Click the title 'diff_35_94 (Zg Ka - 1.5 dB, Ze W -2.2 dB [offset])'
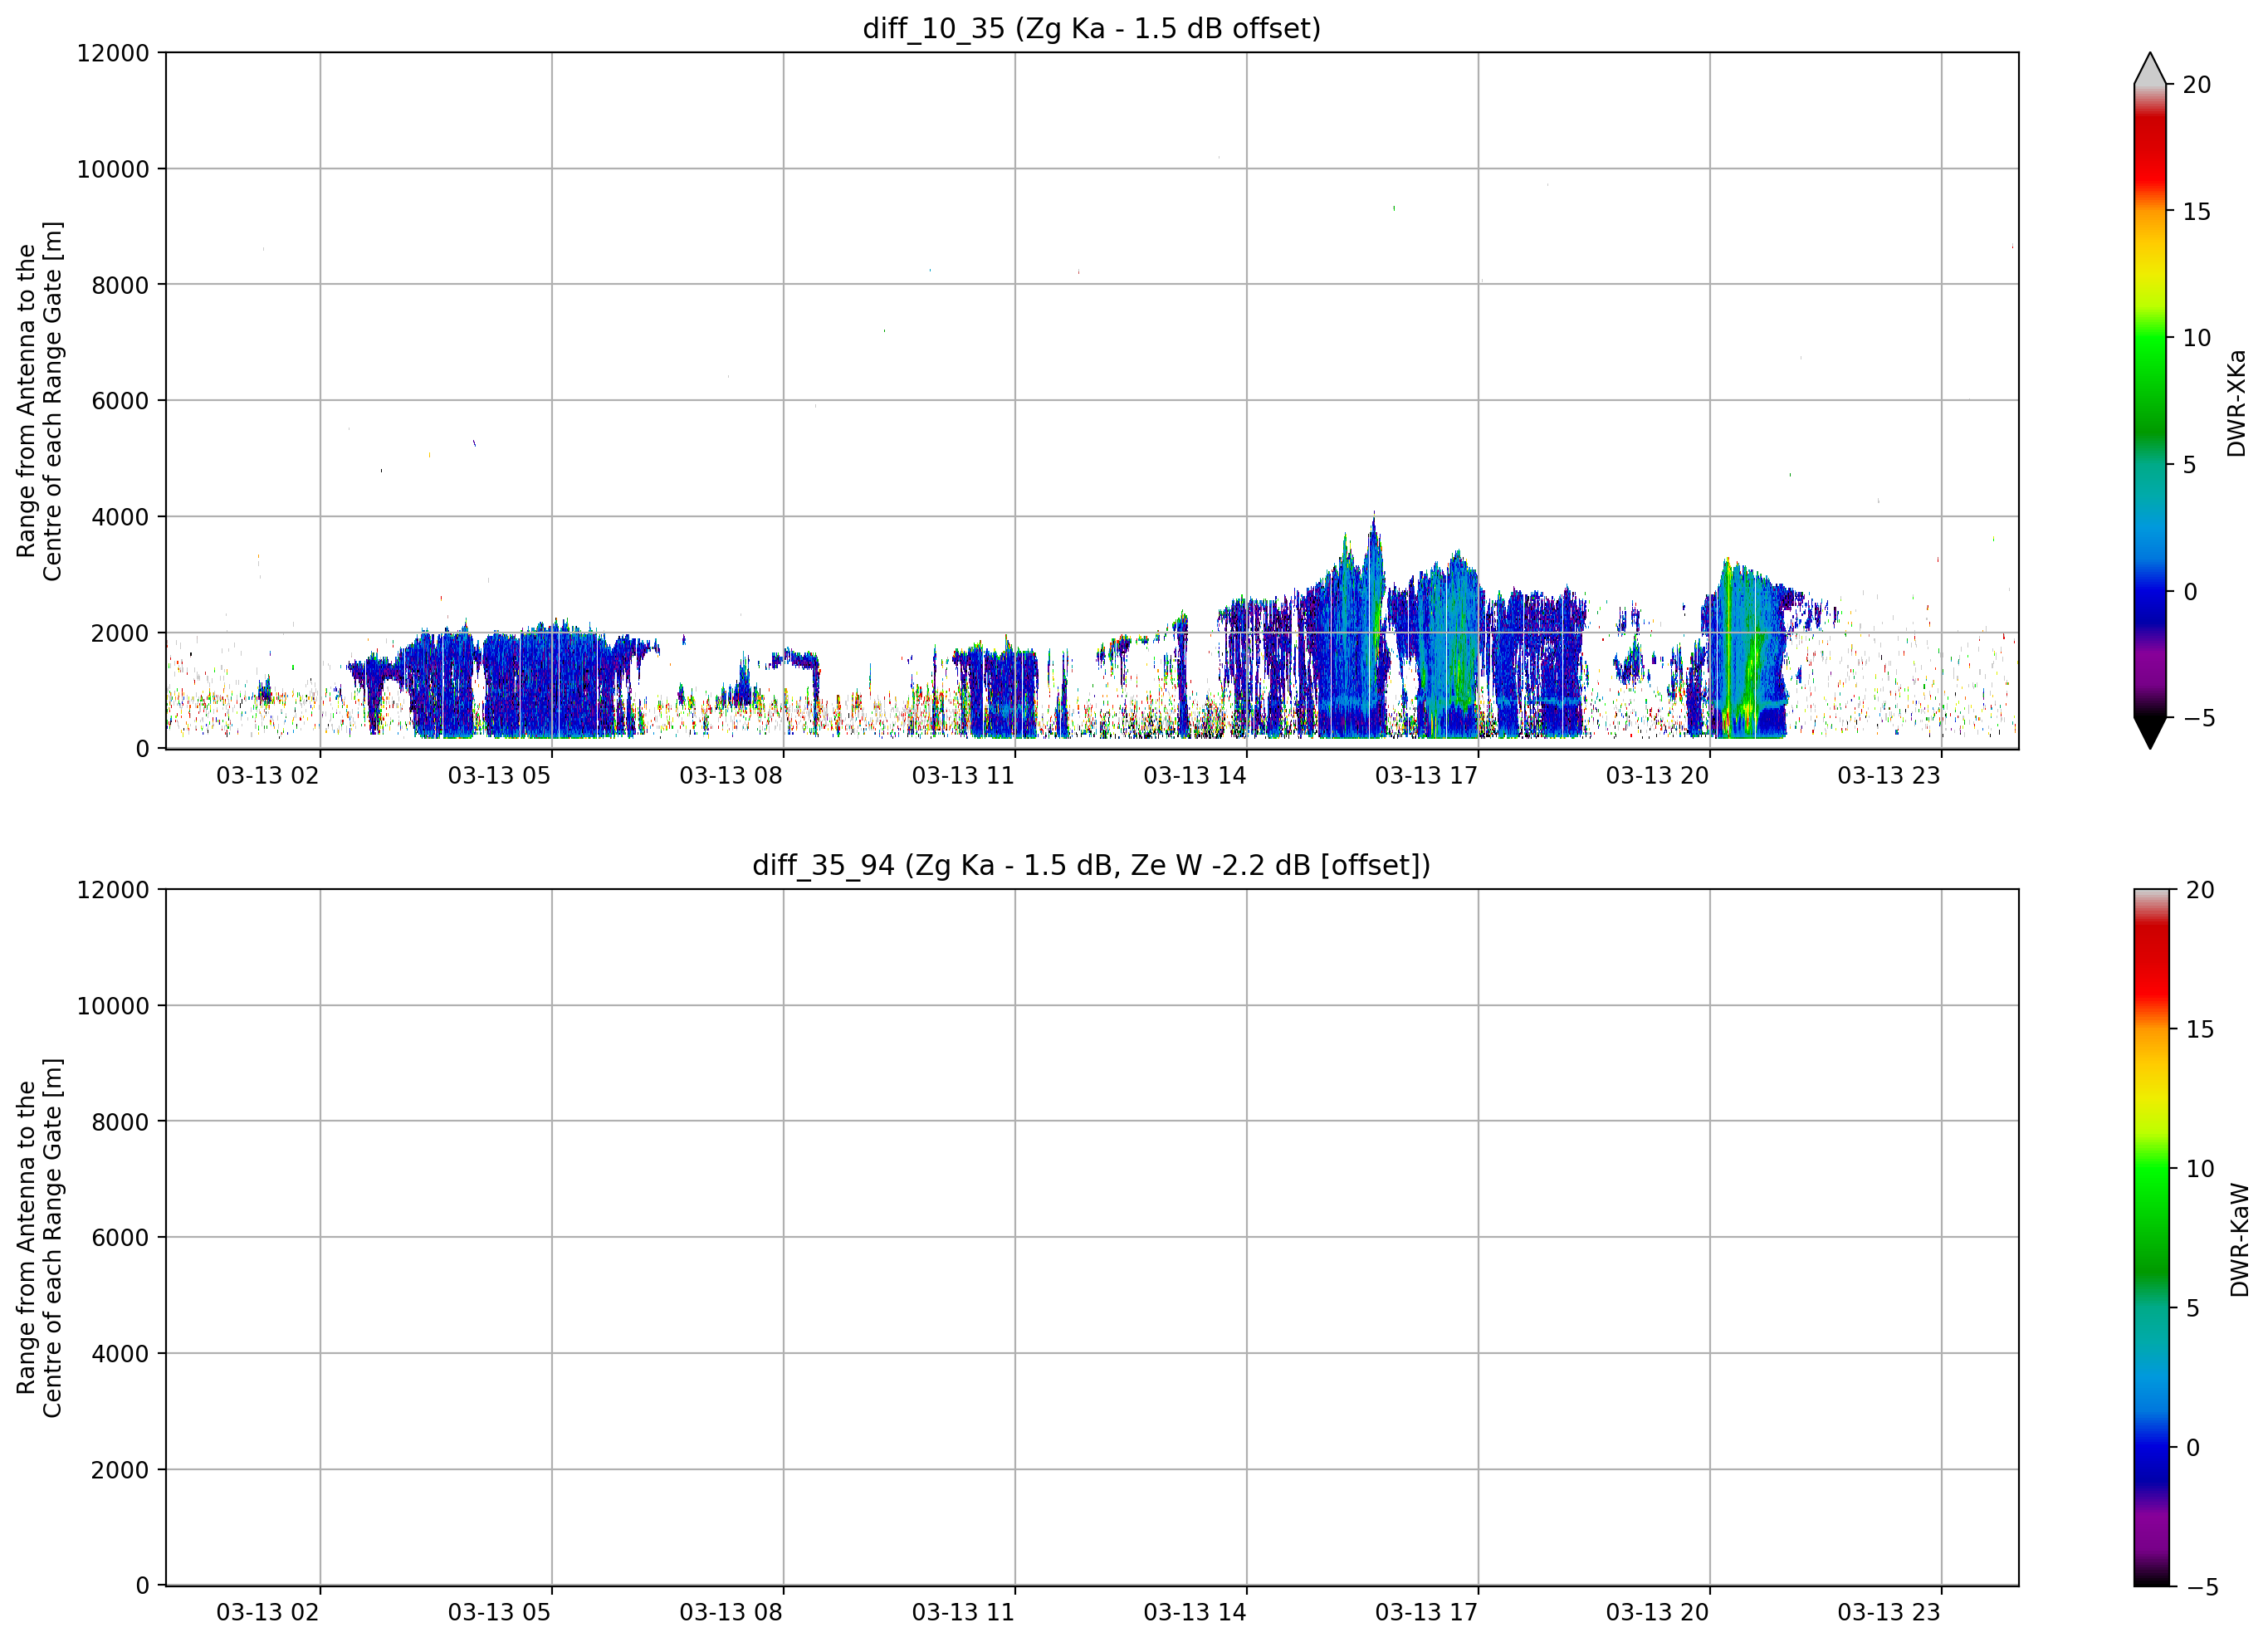Viewport: 2268px width, 1642px height. (1091, 865)
